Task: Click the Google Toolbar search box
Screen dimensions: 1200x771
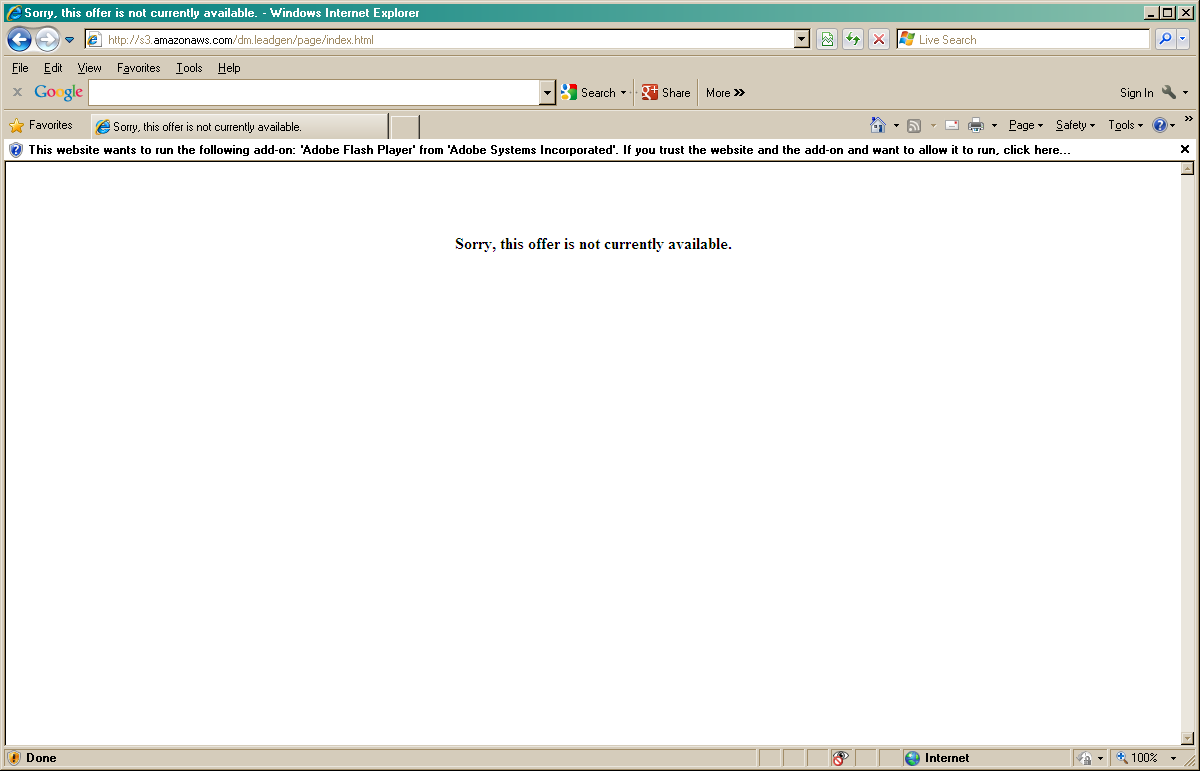Action: tap(314, 93)
